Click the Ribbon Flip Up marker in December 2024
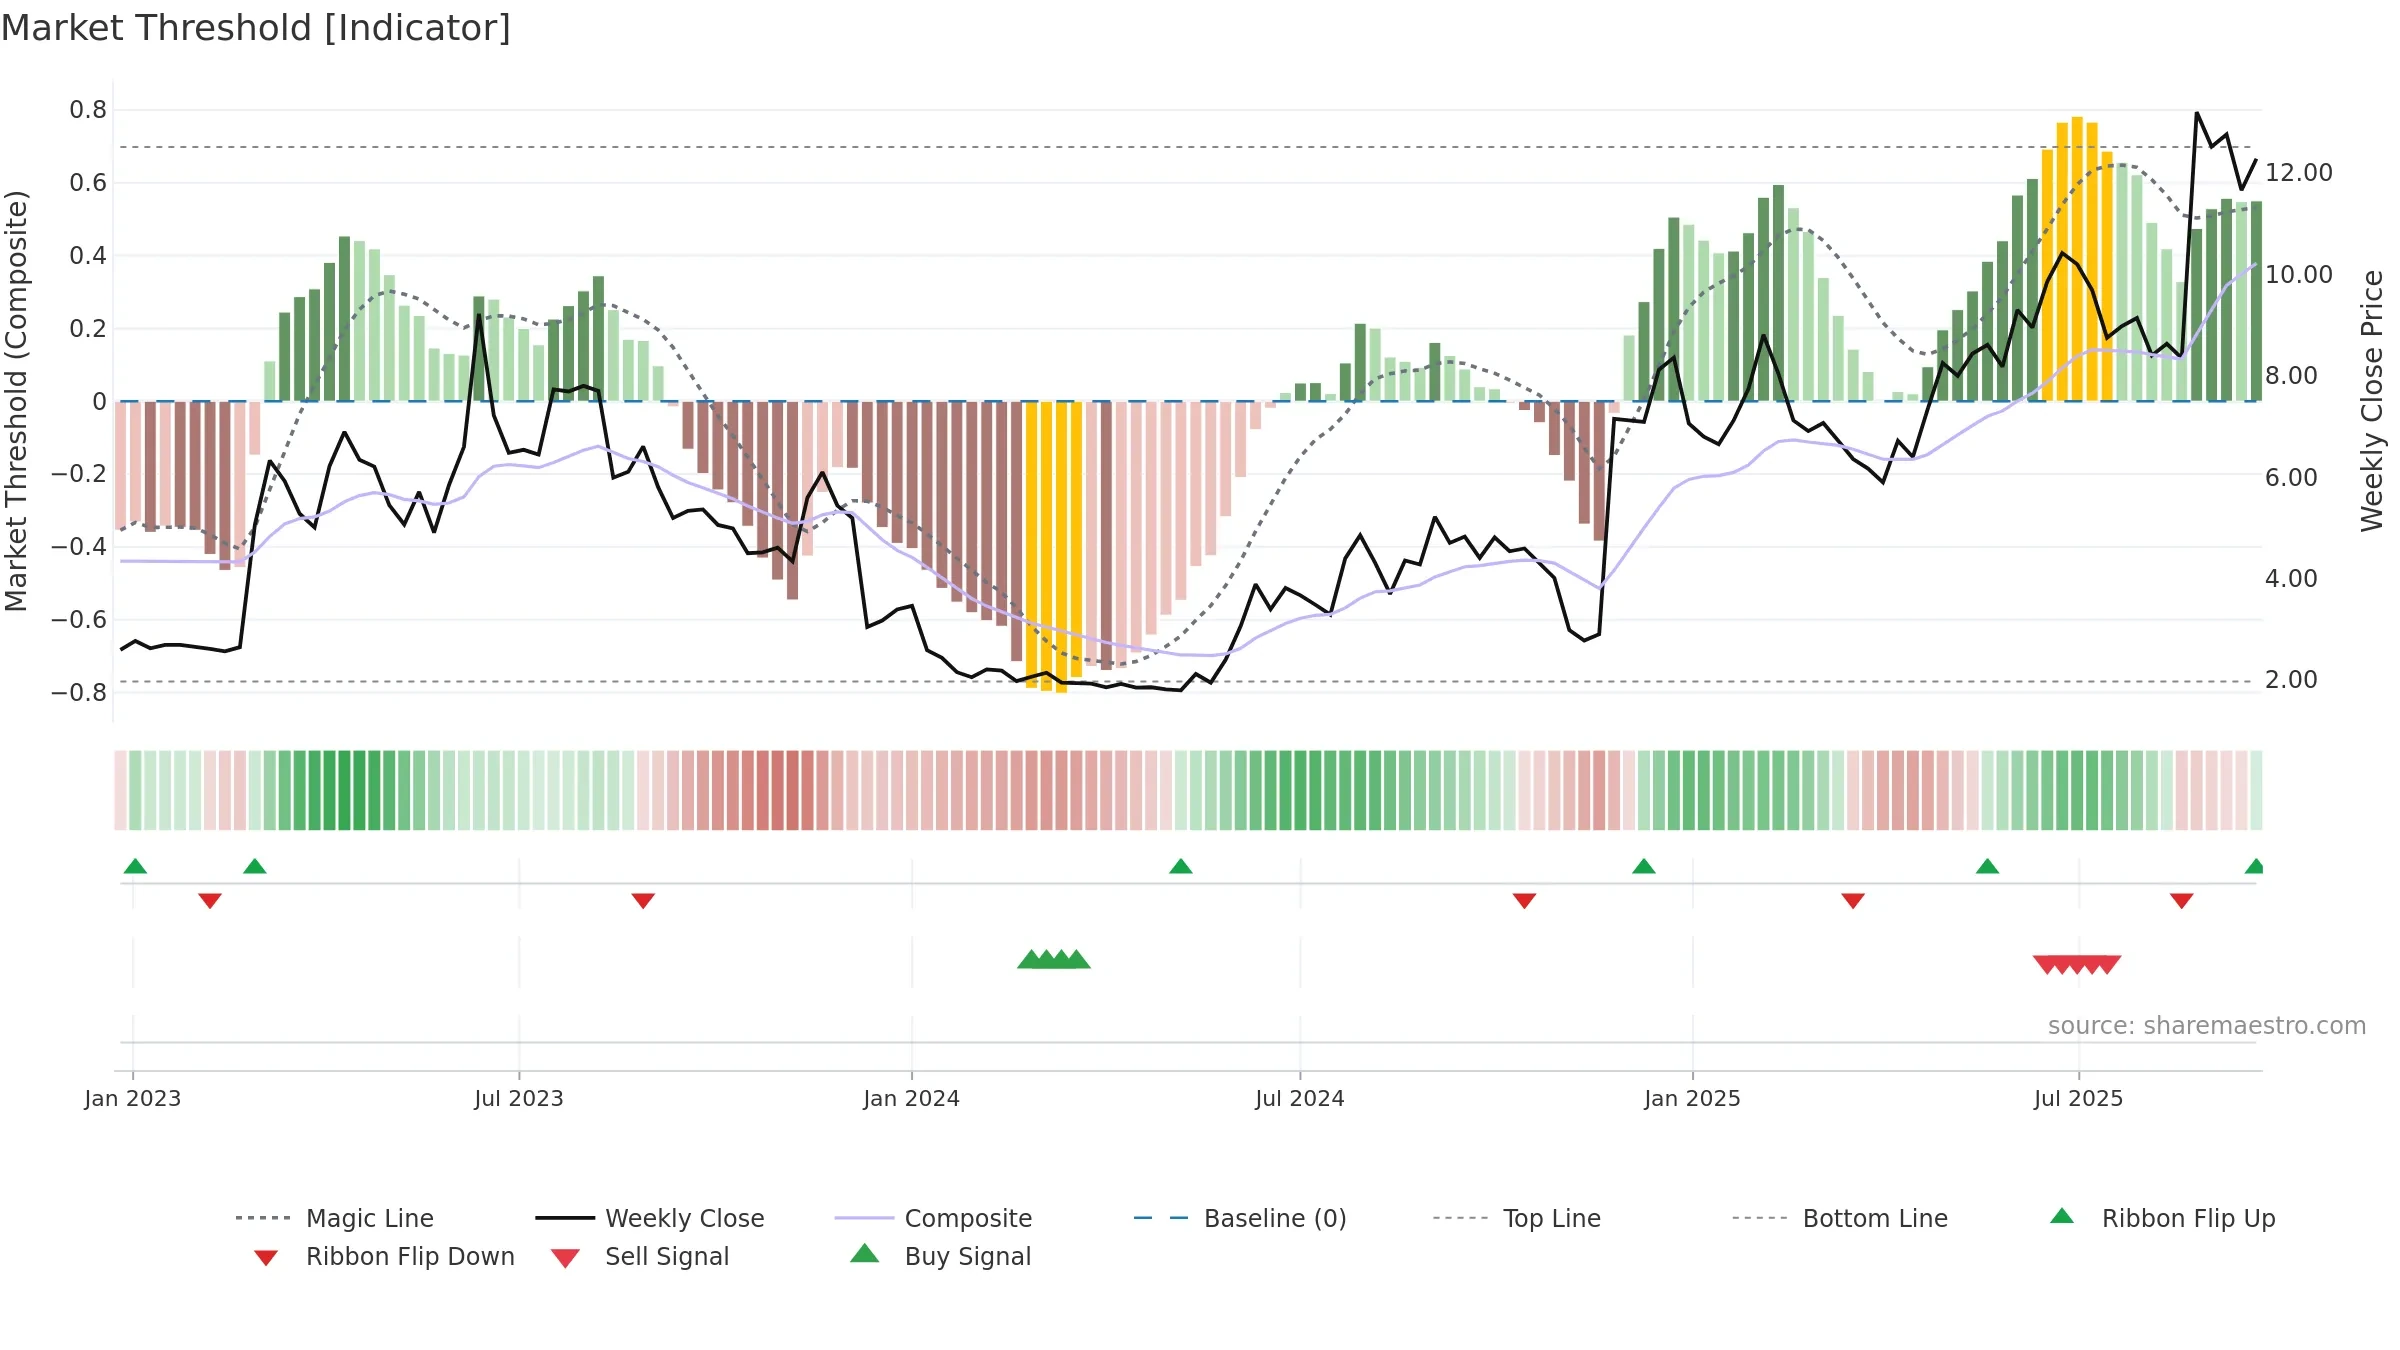This screenshot has height=1350, width=2400. pos(1644,866)
